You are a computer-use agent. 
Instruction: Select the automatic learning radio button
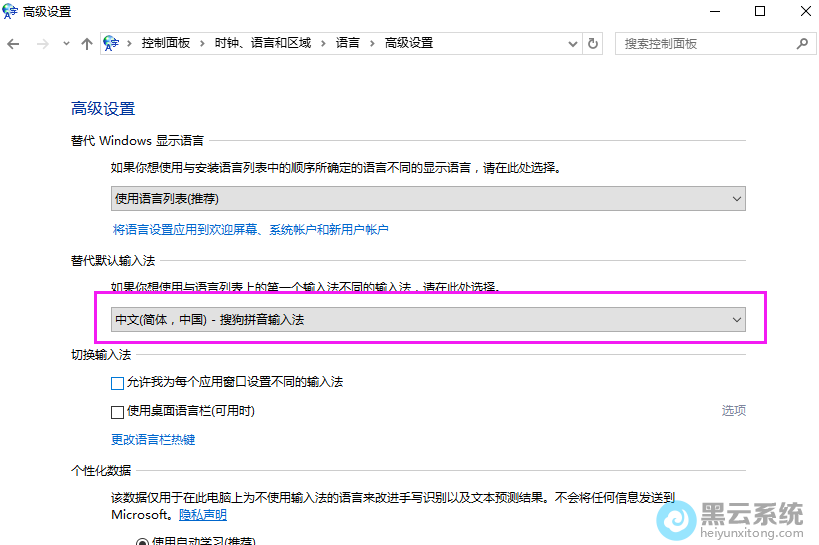141,541
